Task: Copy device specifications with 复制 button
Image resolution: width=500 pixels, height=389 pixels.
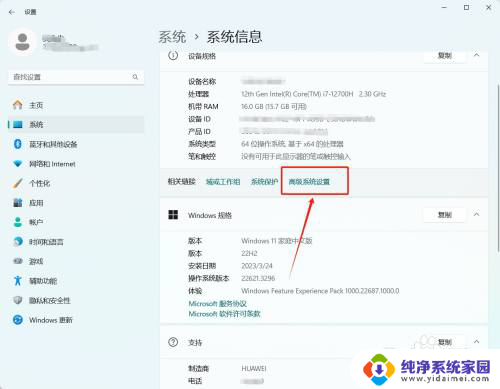Action: (x=444, y=56)
